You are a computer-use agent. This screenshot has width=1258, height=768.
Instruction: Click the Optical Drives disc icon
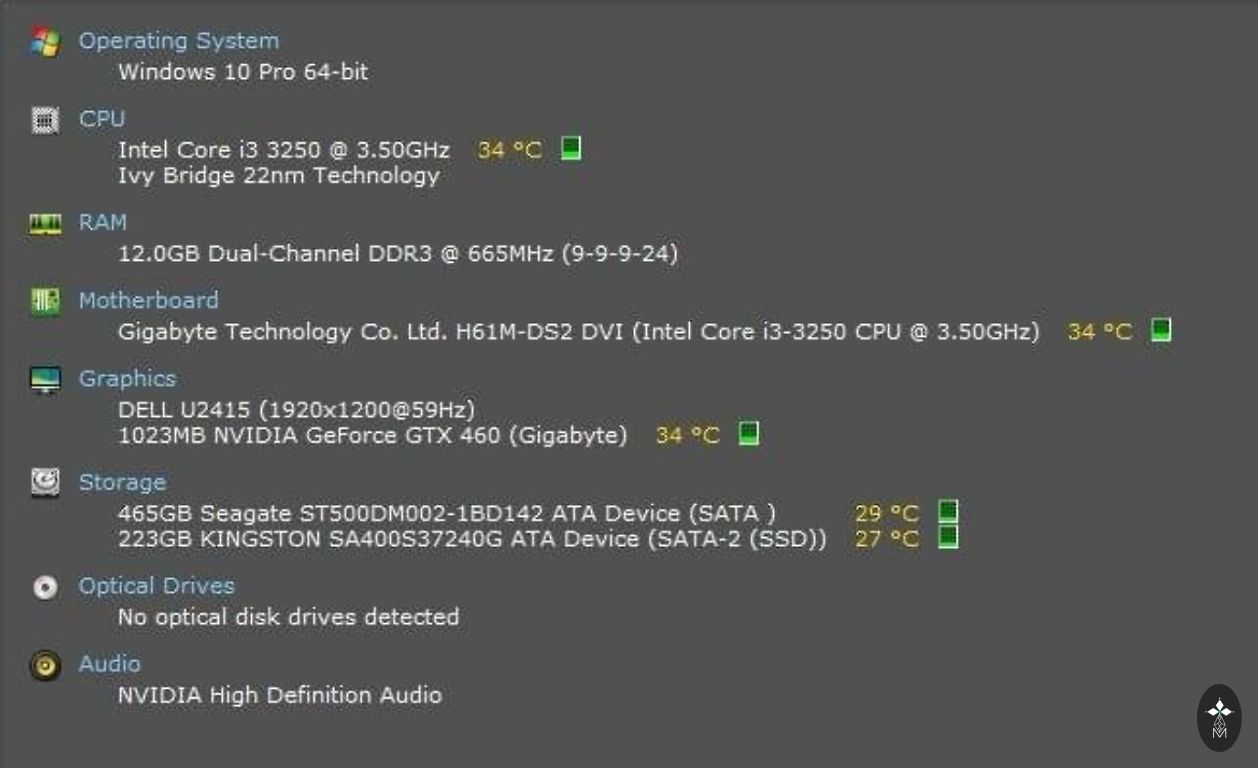[45, 587]
